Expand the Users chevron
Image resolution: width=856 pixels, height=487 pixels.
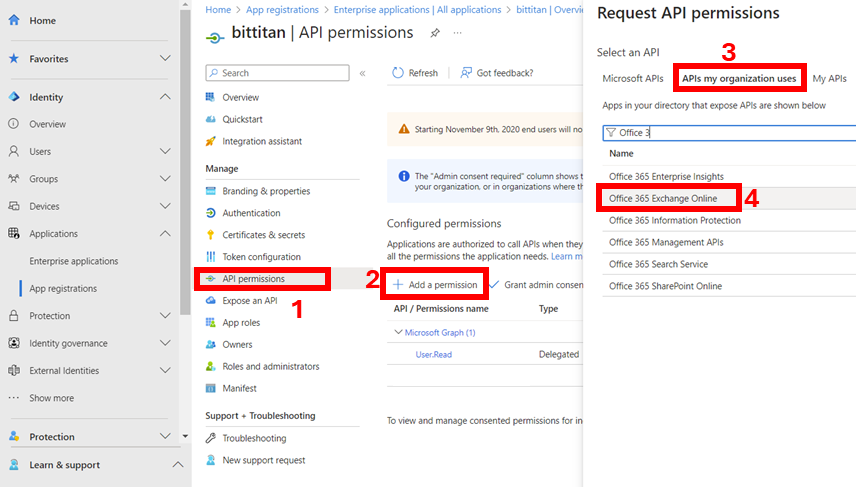coord(165,151)
